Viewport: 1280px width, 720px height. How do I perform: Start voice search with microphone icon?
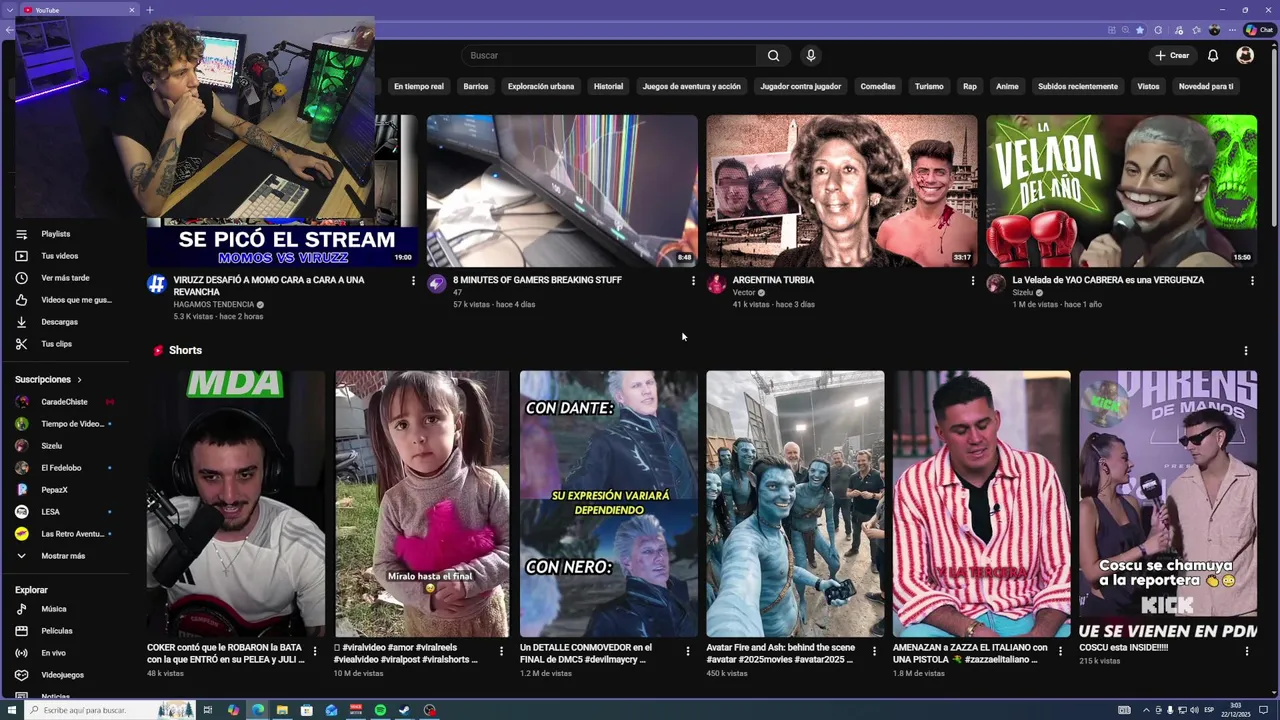point(811,56)
